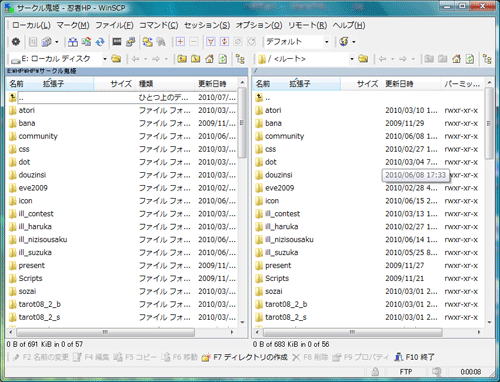500x382 pixels.
Task: Click the Synchronize directories icon
Action: click(86, 42)
